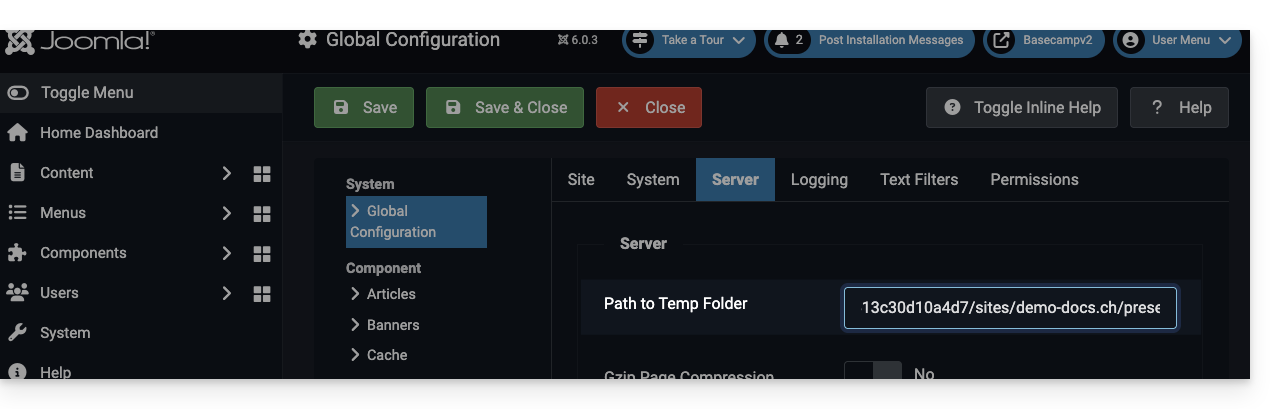Open the Users dashboard grid icon

tap(262, 293)
